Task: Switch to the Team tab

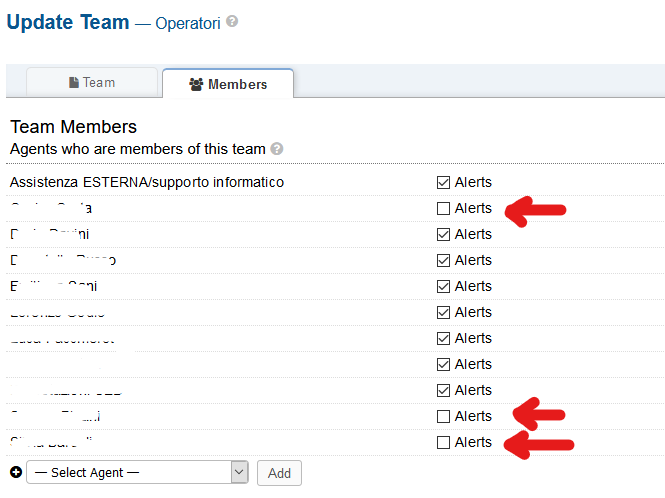Action: [92, 83]
